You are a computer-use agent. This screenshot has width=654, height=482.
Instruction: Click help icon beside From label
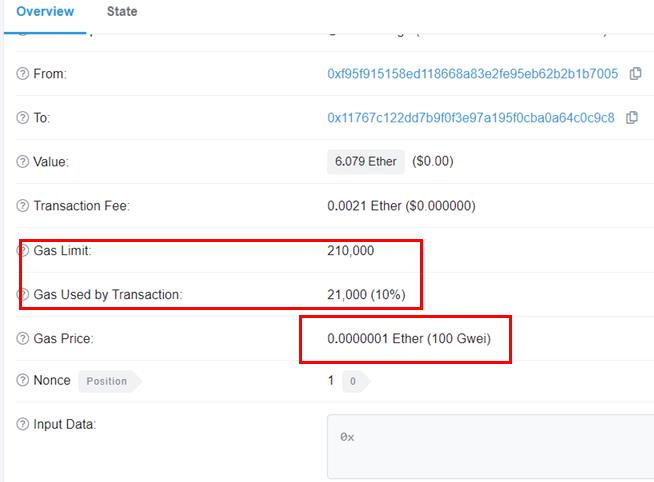click(x=23, y=74)
